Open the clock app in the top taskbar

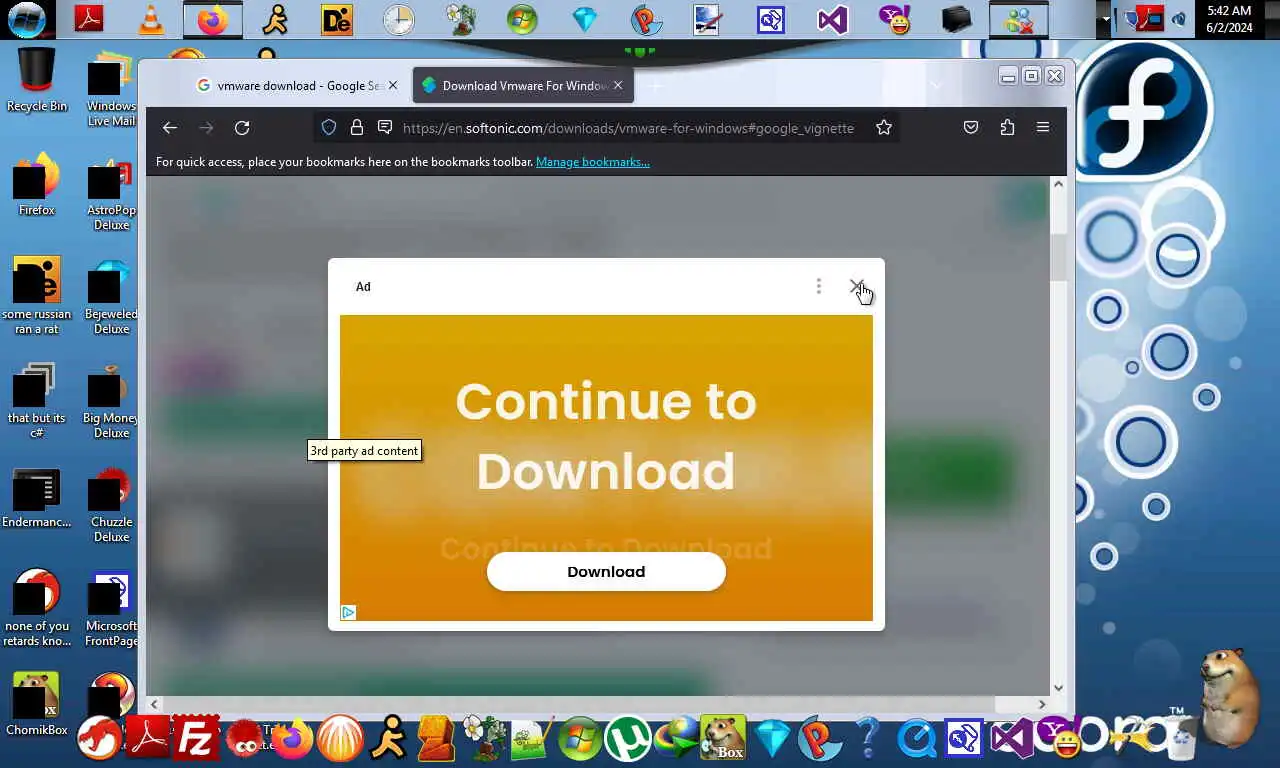(398, 19)
